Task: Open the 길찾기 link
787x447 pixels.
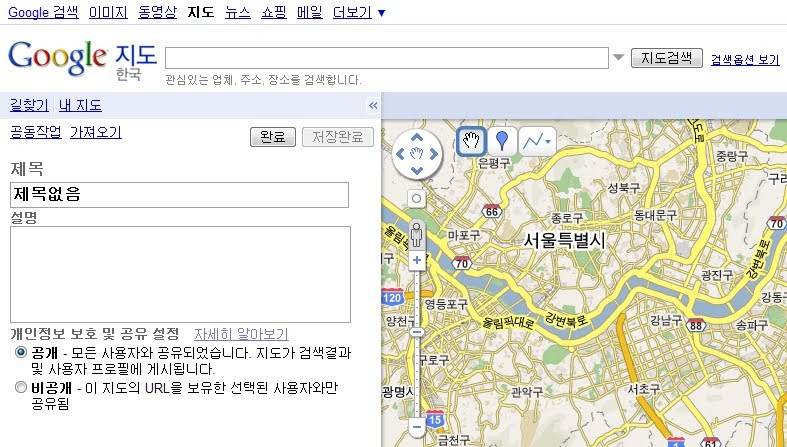Action: (29, 105)
